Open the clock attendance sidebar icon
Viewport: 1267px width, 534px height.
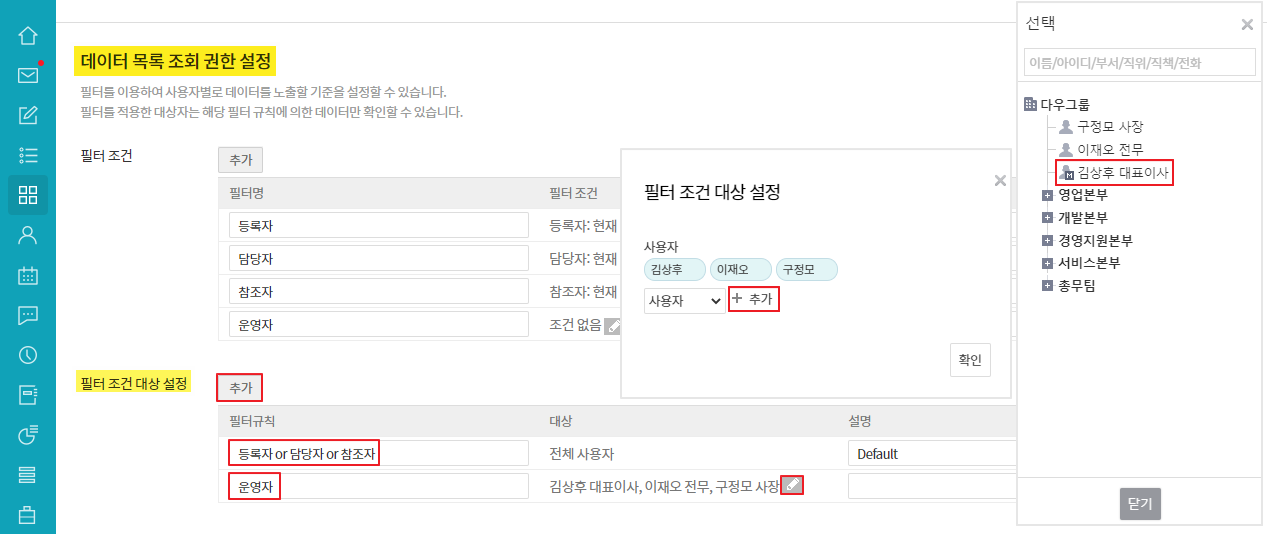tap(28, 355)
